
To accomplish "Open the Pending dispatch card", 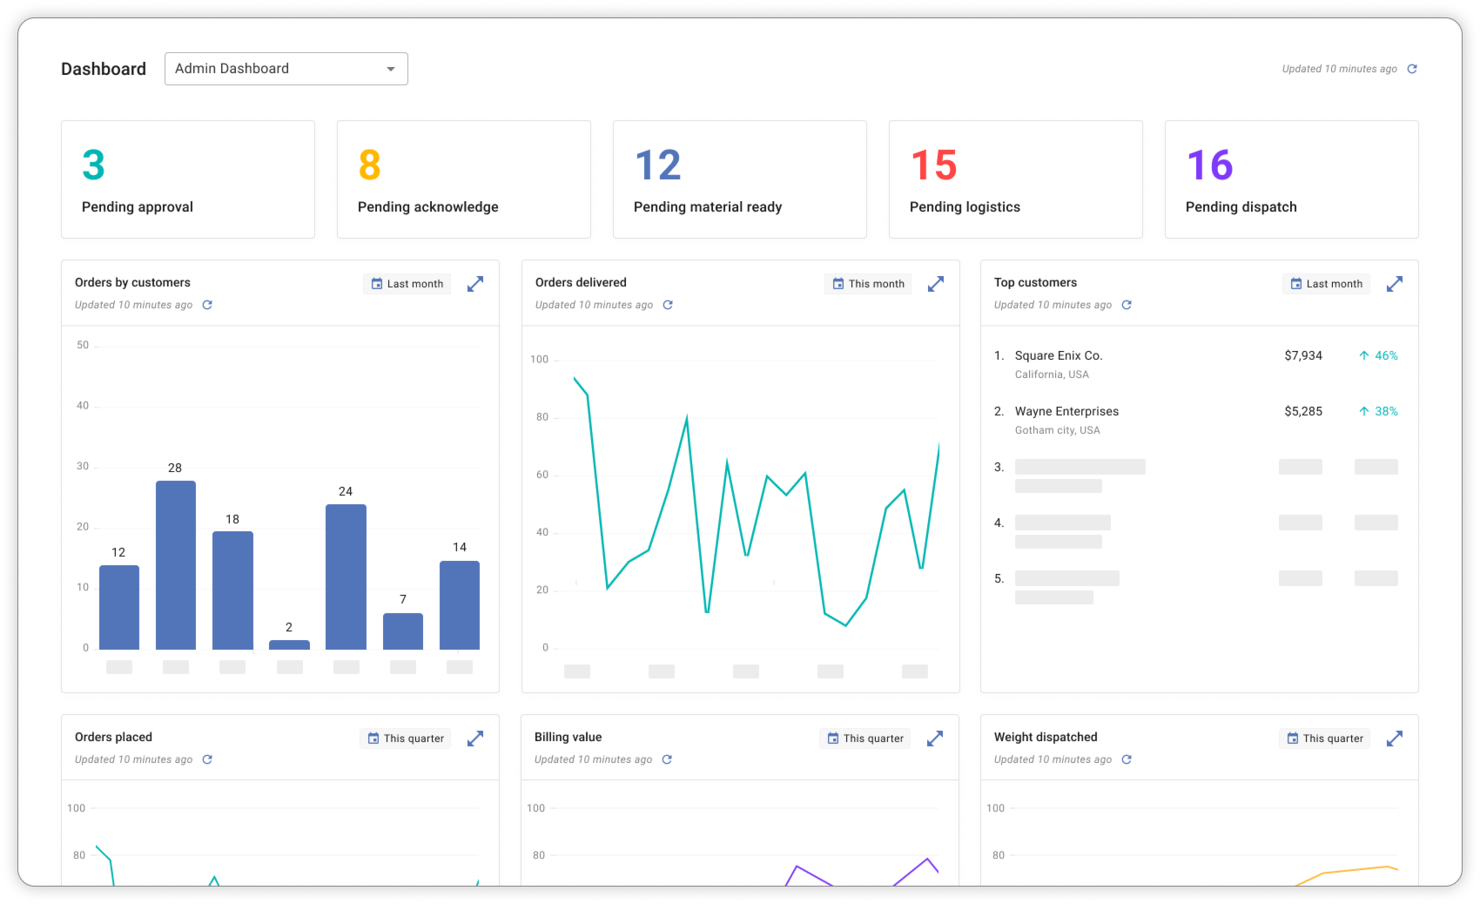I will tap(1292, 180).
